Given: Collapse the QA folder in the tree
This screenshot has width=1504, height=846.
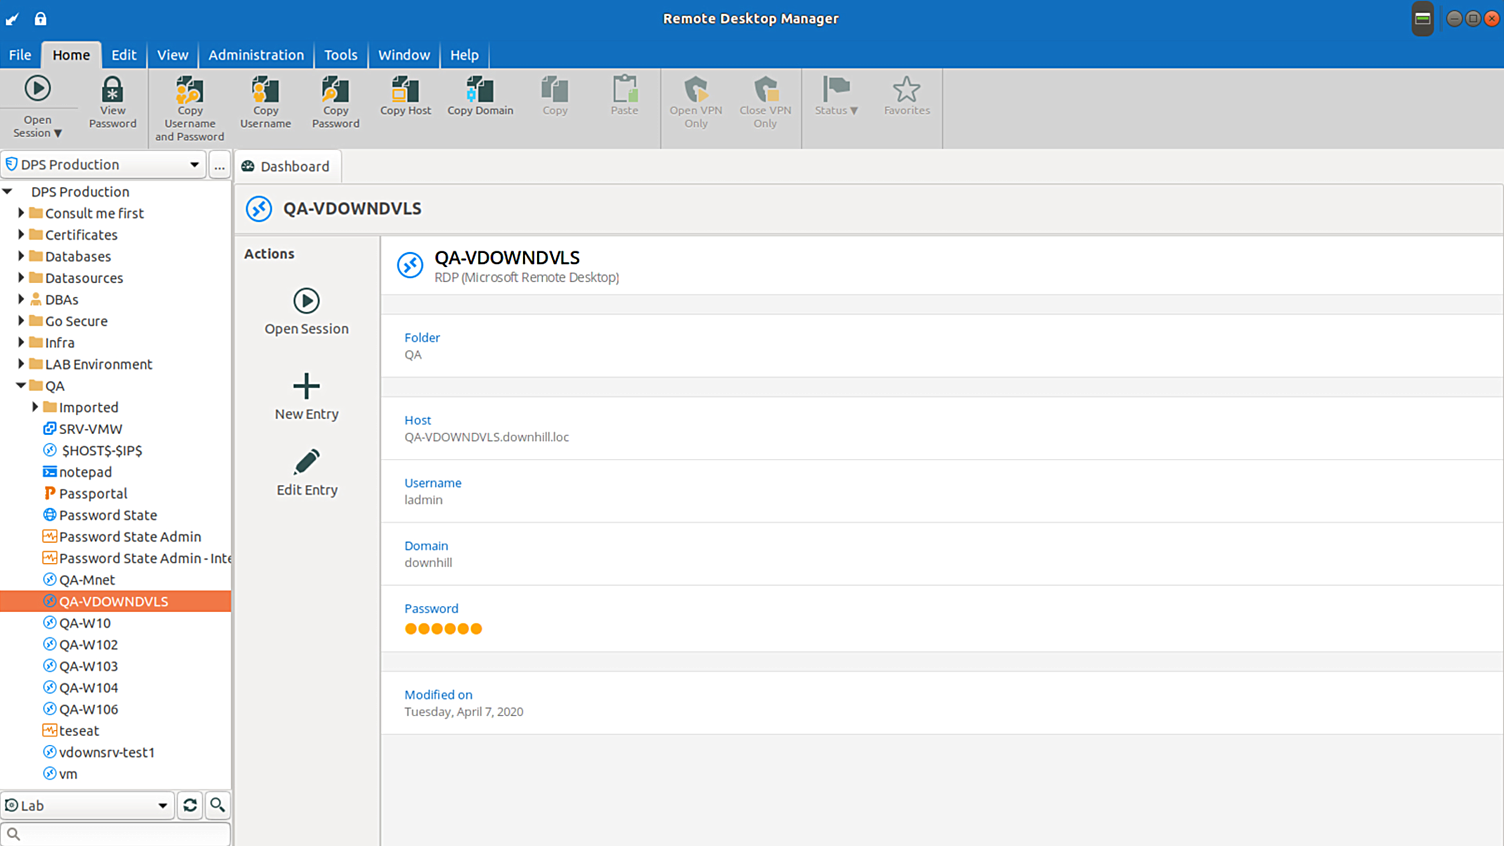Looking at the screenshot, I should (x=20, y=385).
